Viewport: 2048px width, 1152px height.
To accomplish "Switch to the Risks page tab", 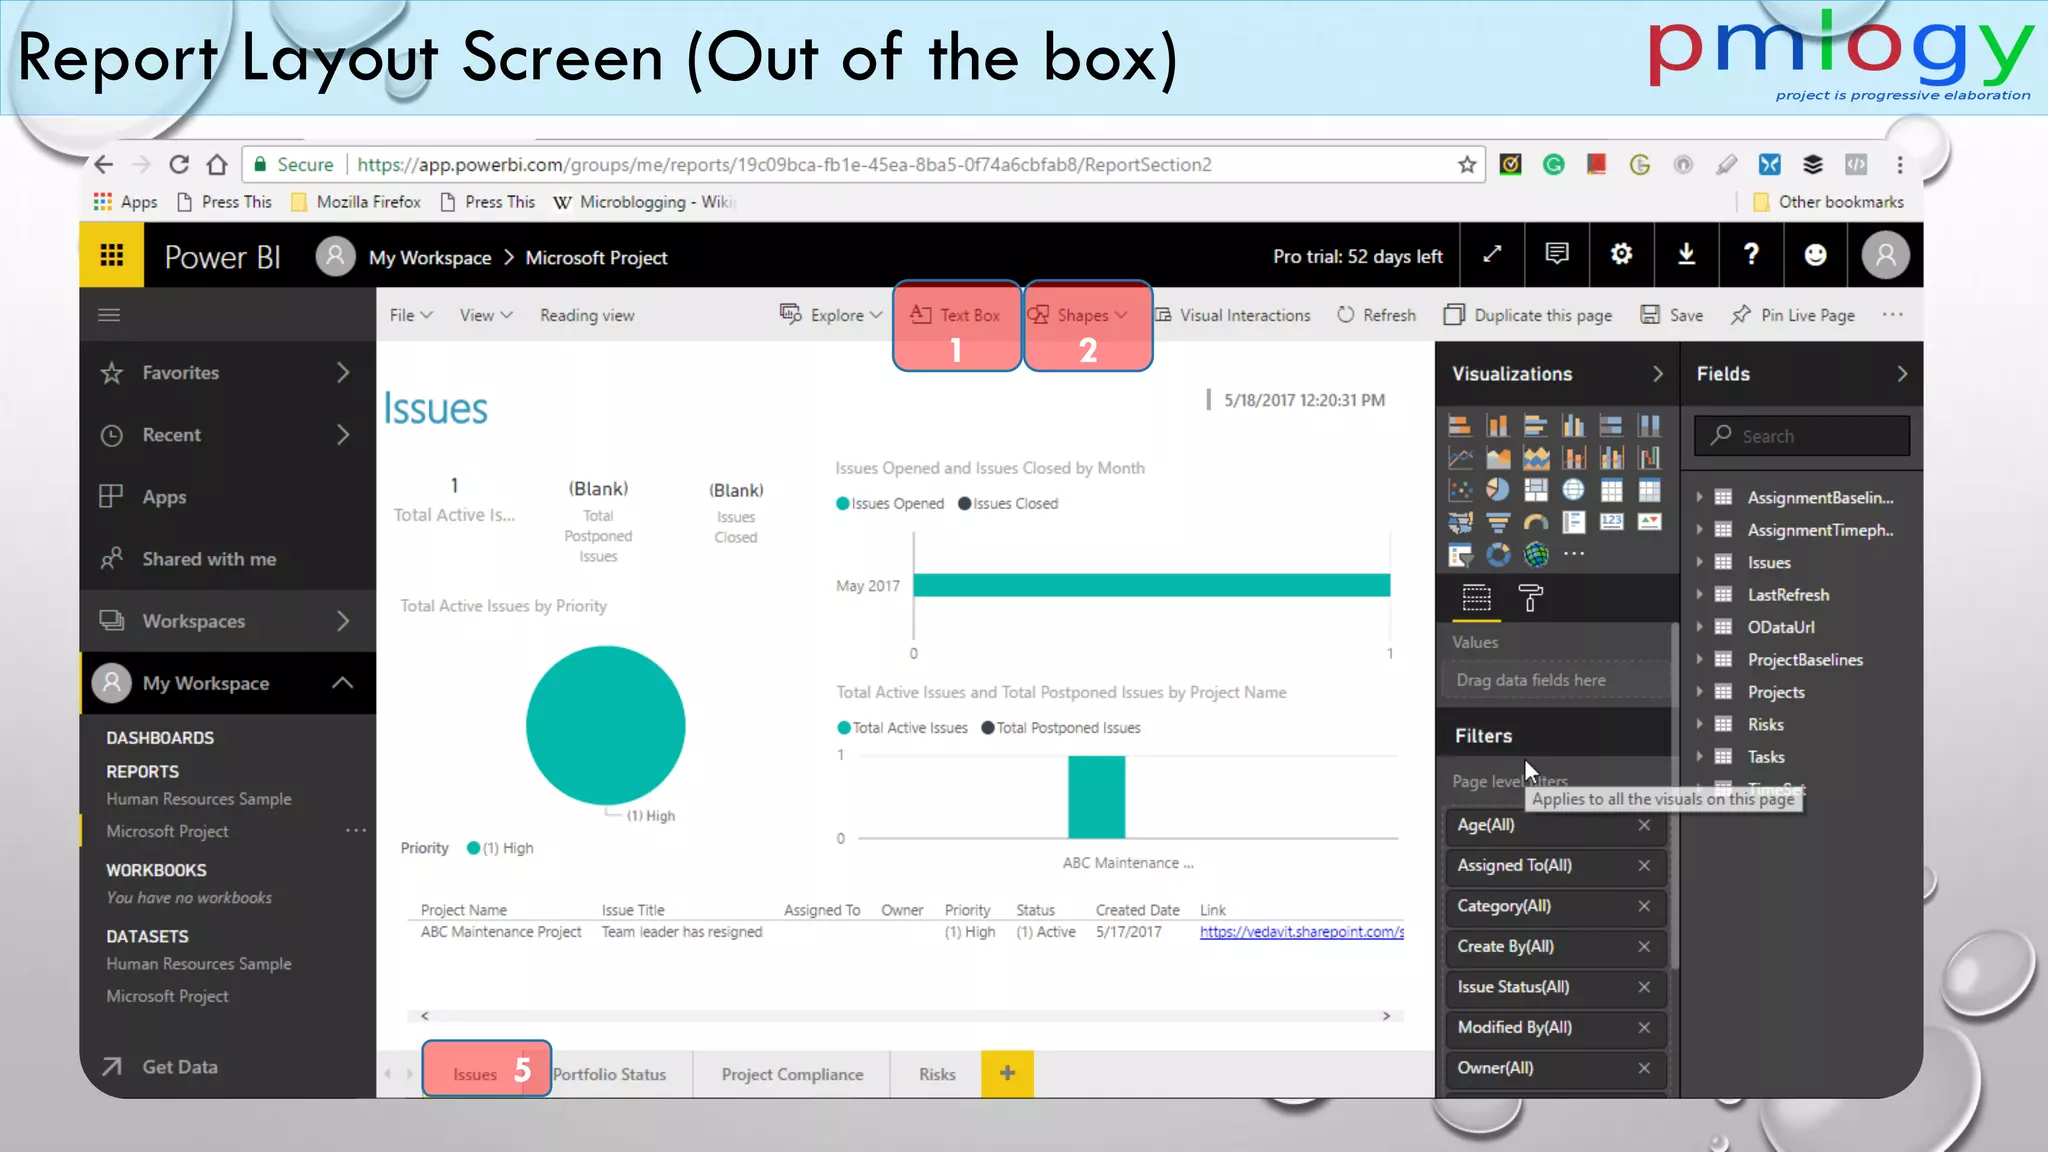I will point(937,1074).
